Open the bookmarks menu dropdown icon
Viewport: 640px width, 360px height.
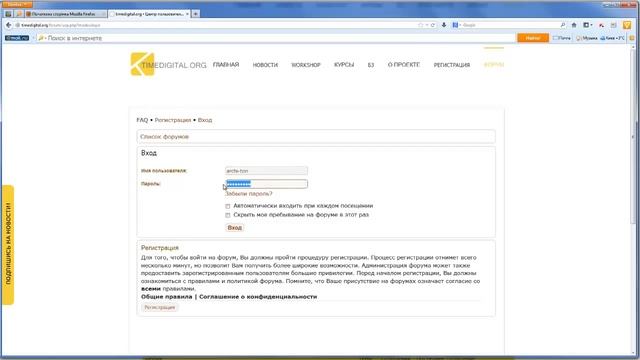588,25
